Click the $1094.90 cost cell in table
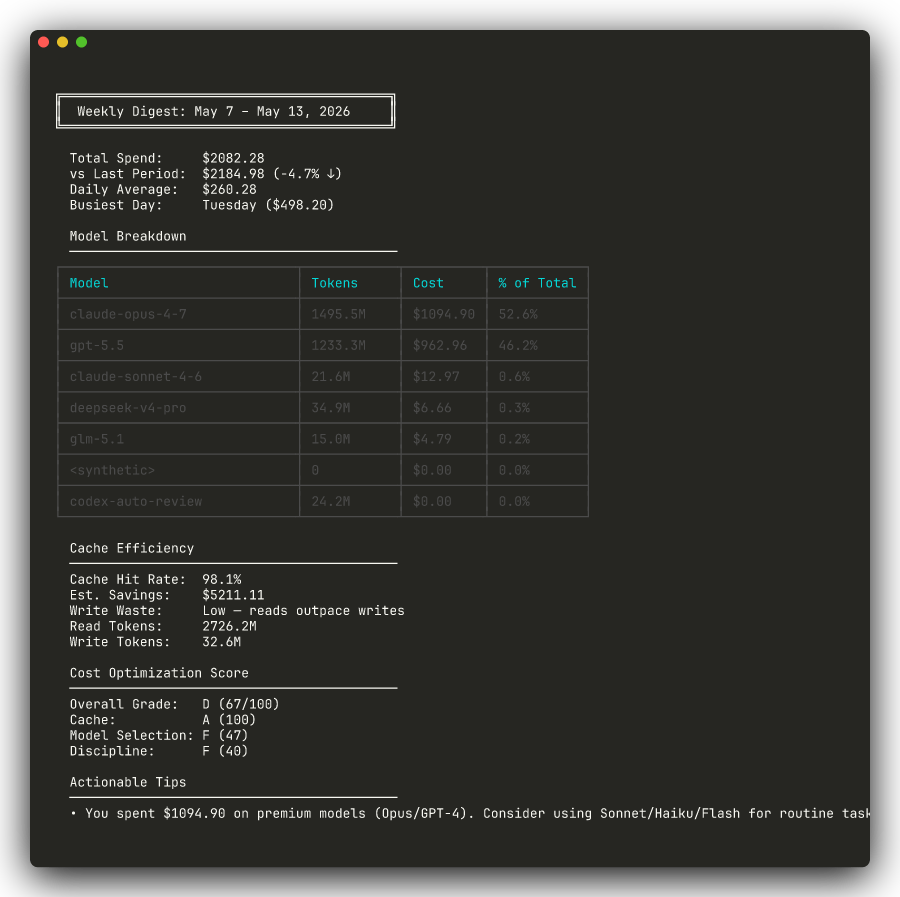This screenshot has width=900, height=897. click(444, 314)
